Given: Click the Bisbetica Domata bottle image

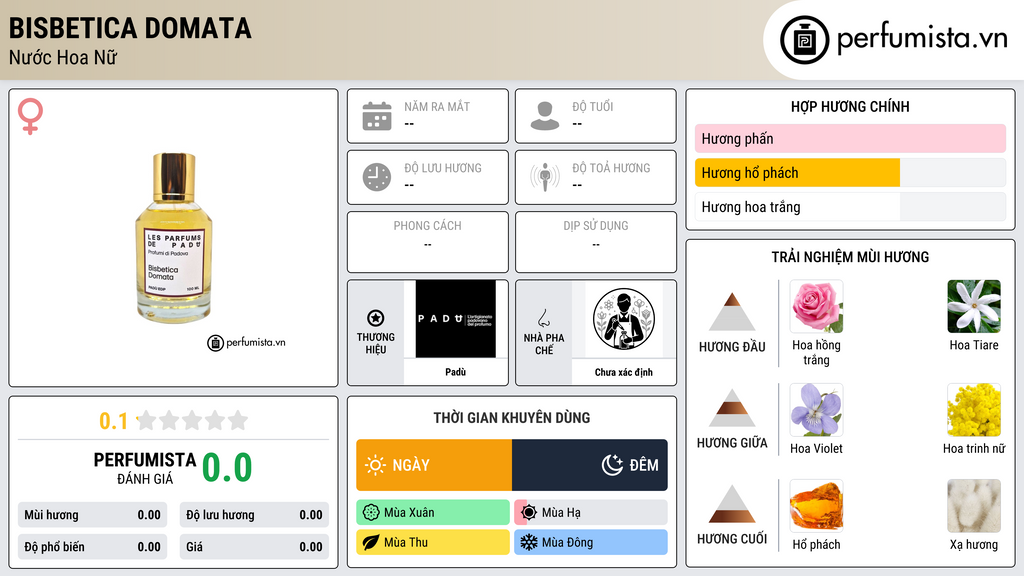Looking at the screenshot, I should click(x=174, y=238).
